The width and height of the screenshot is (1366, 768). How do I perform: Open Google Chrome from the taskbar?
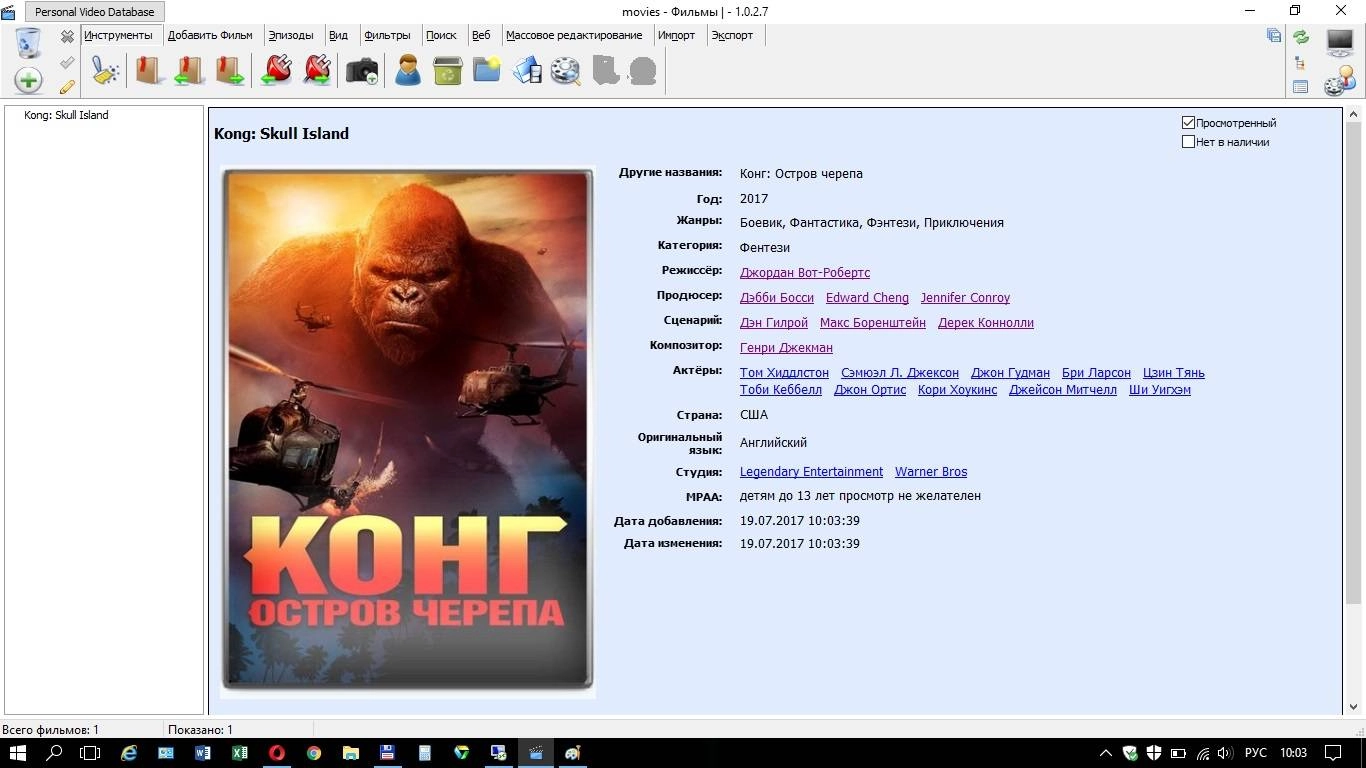click(x=313, y=753)
